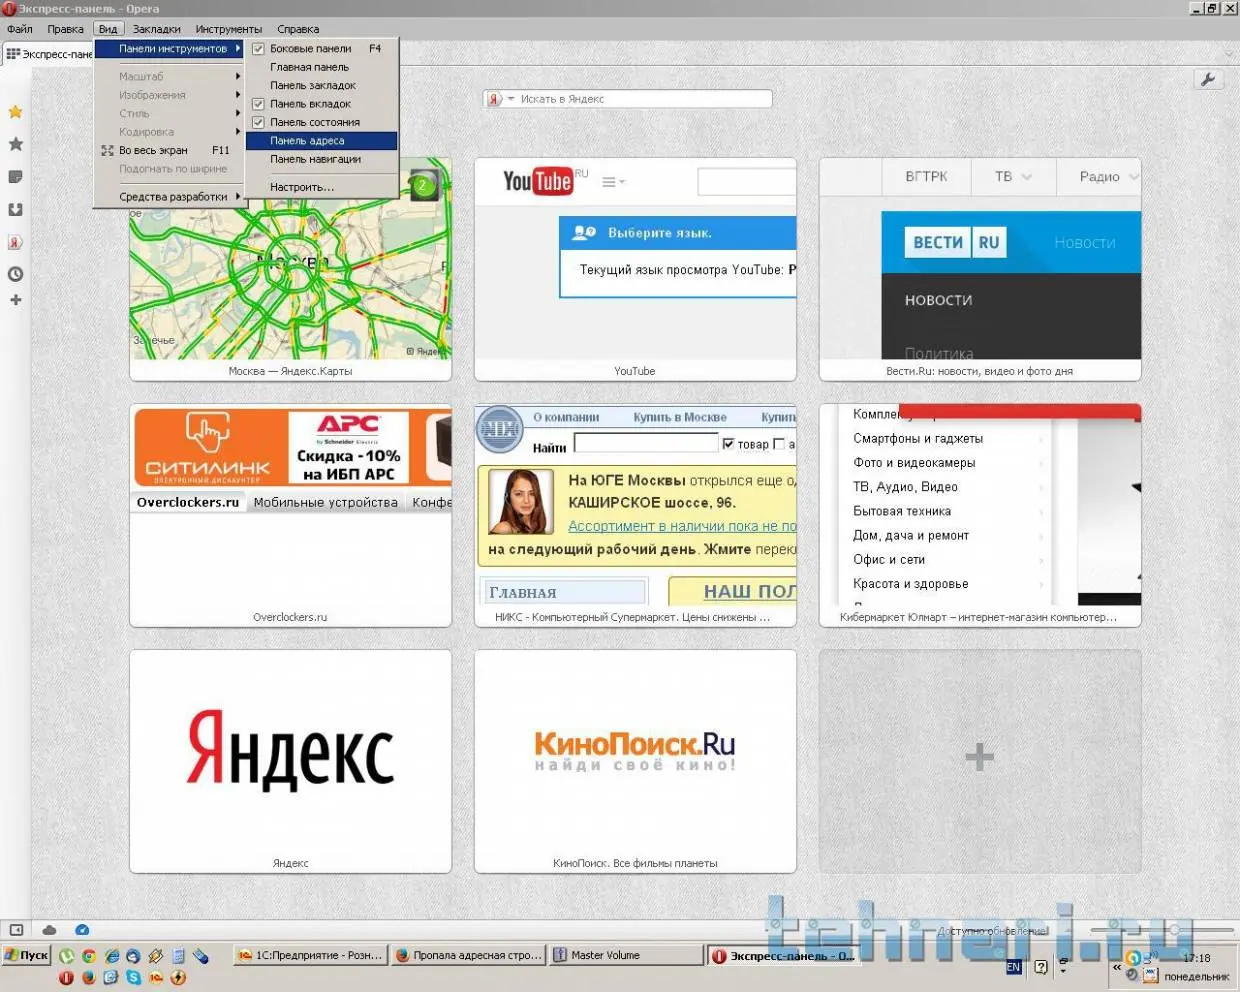Click the Opera Link cloud icon
Viewport: 1240px width, 992px height.
49,930
